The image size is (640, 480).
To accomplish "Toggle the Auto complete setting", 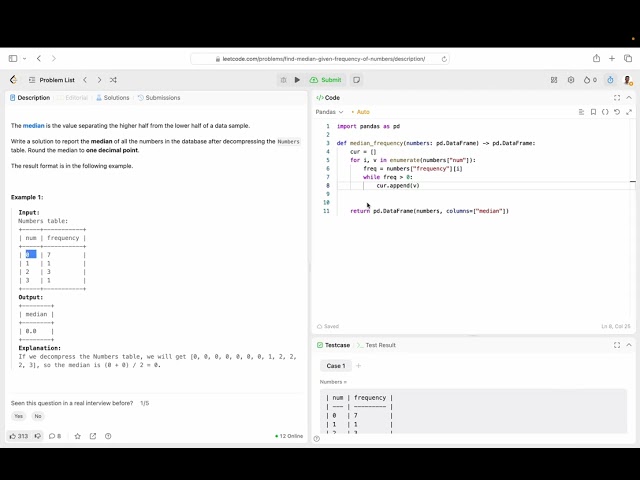I will 361,112.
